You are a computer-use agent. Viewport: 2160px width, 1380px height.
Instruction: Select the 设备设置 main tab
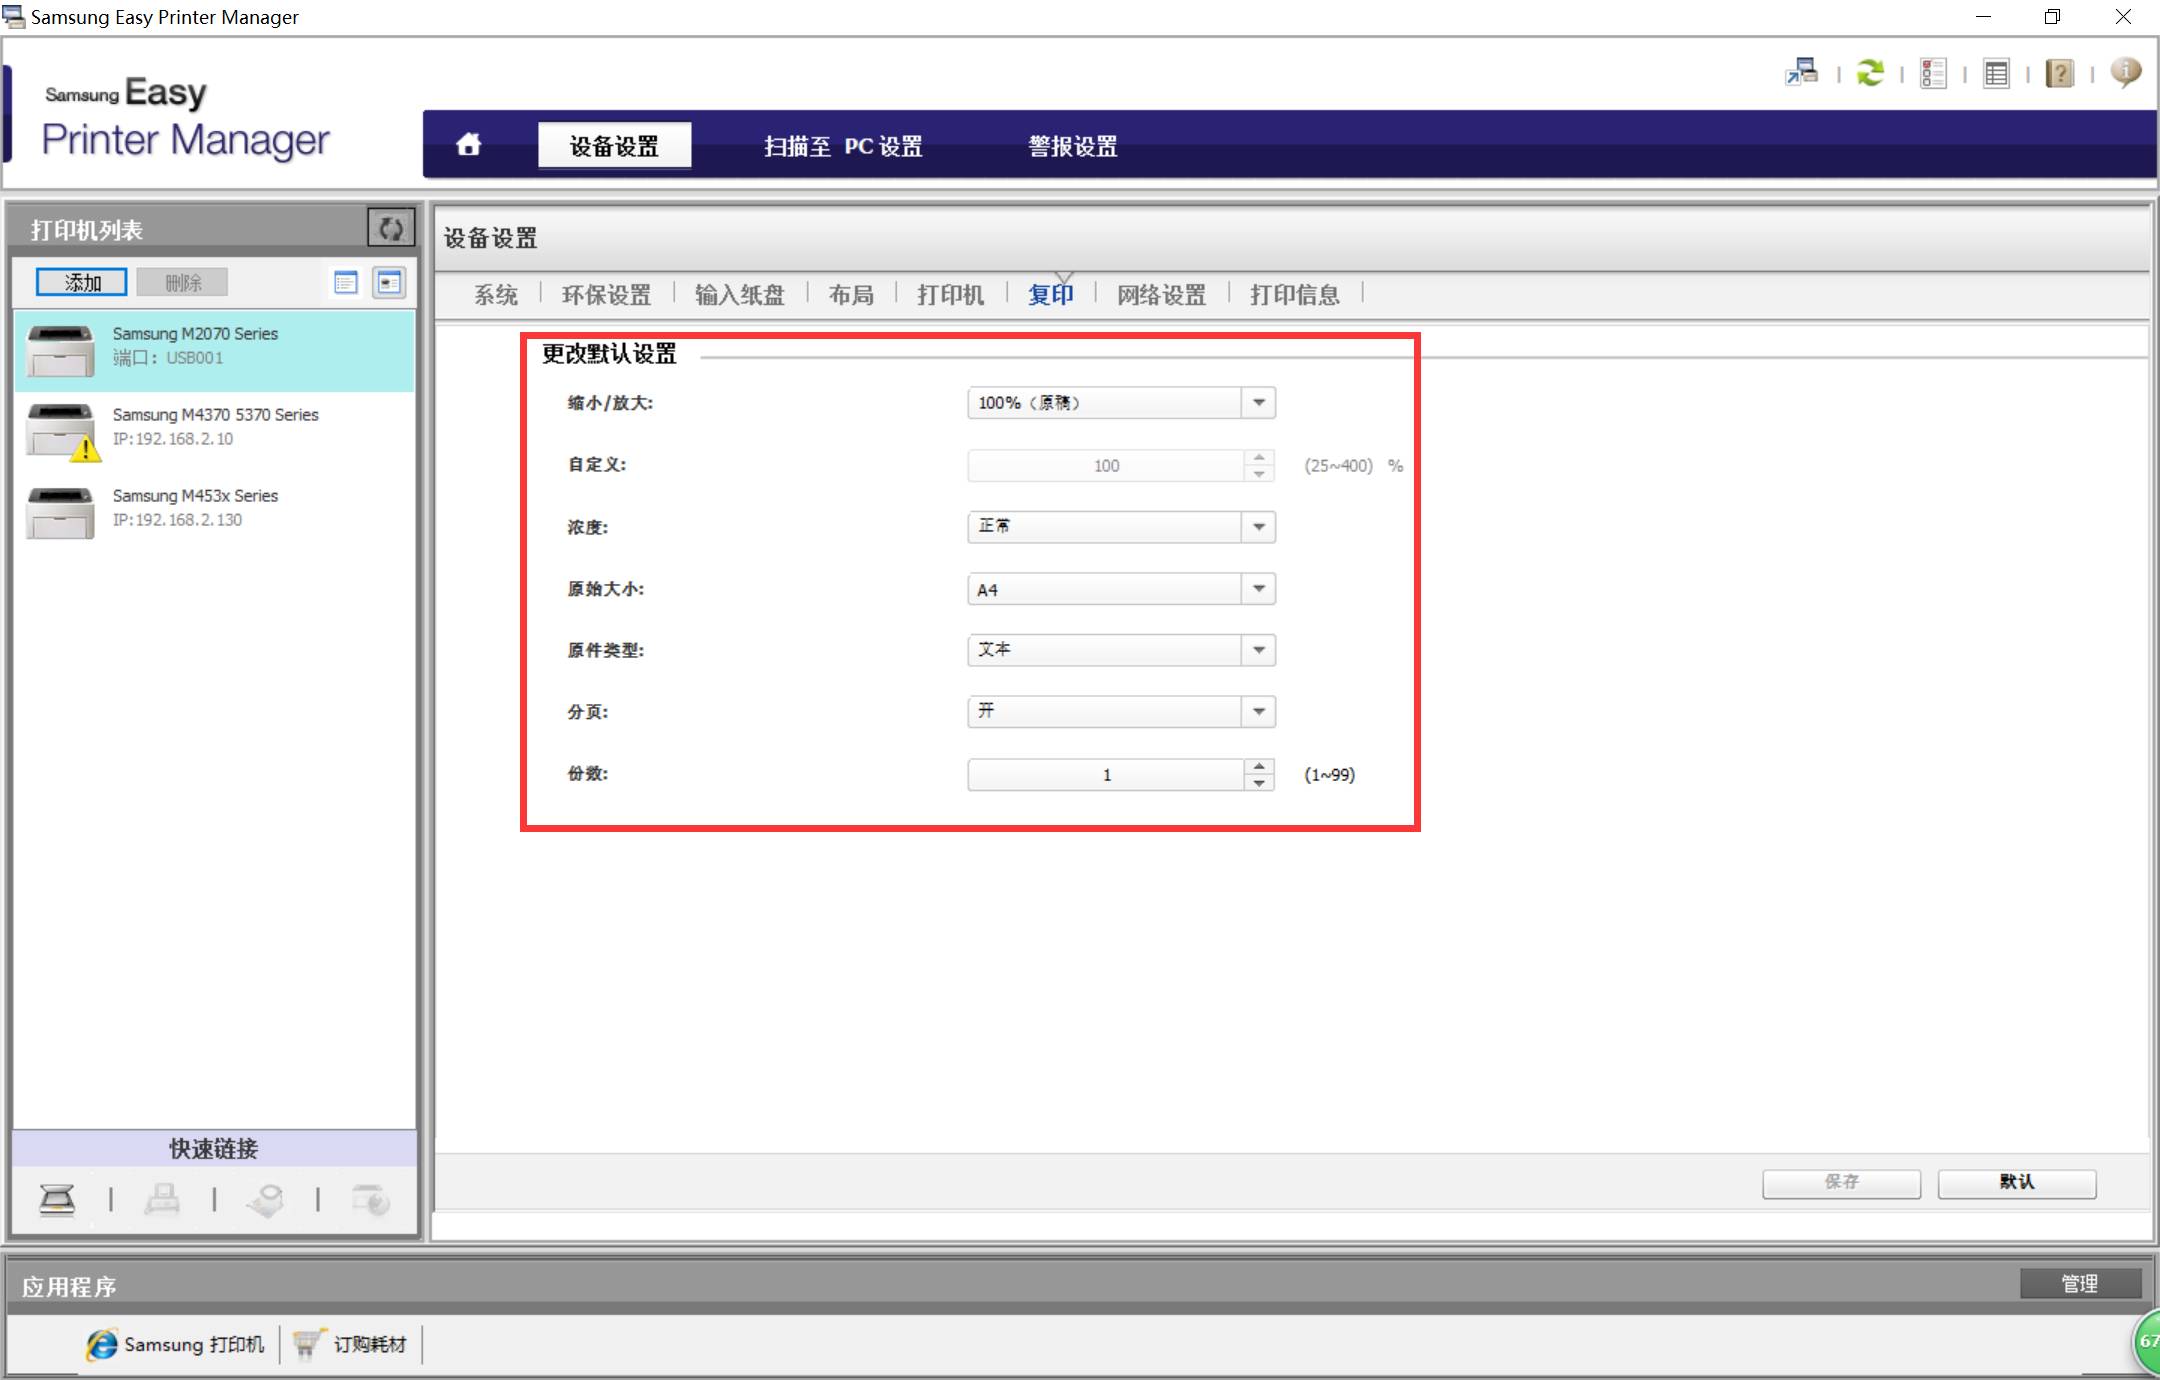pos(614,146)
